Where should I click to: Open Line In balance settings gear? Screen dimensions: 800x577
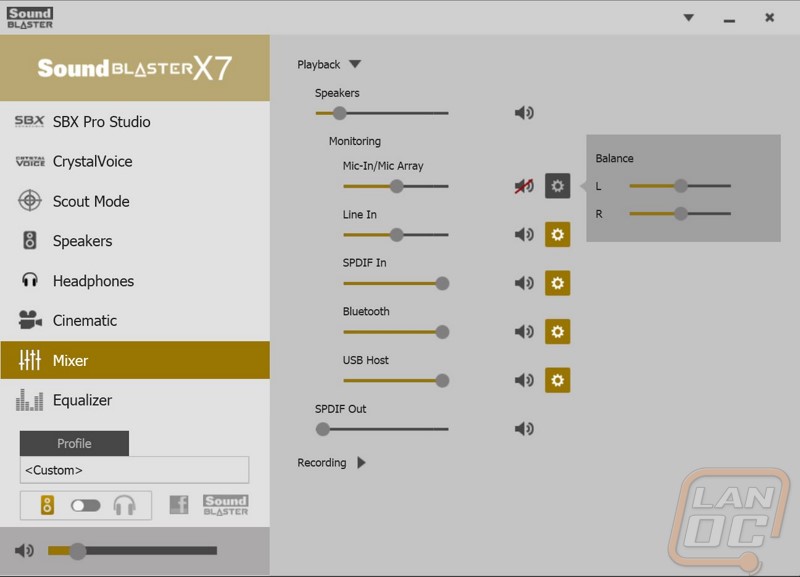[558, 235]
